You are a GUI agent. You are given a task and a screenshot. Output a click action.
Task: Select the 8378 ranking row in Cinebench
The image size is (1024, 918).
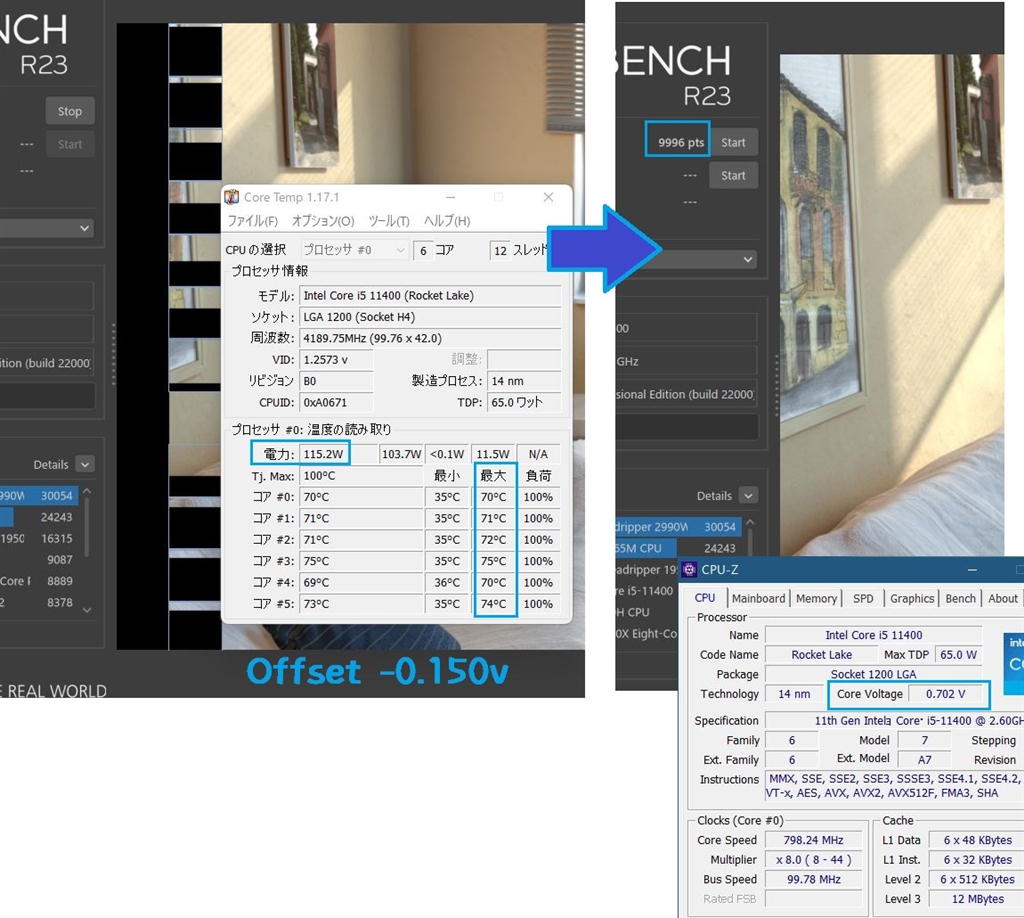tap(39, 603)
